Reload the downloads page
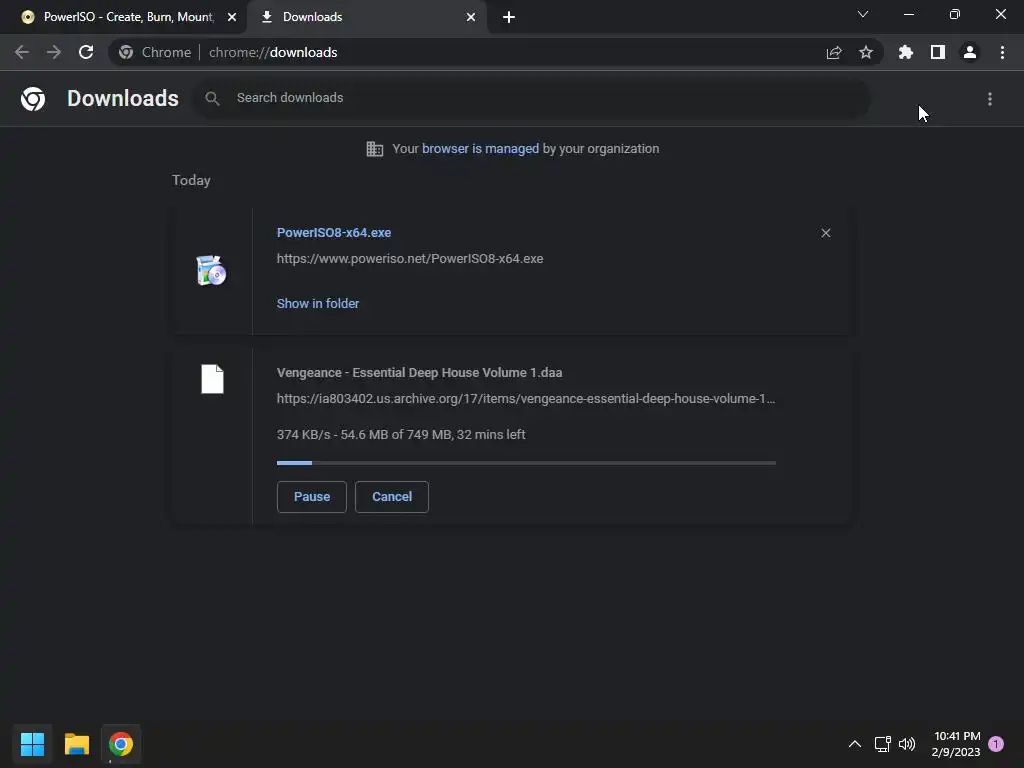Image resolution: width=1024 pixels, height=768 pixels. [x=86, y=52]
